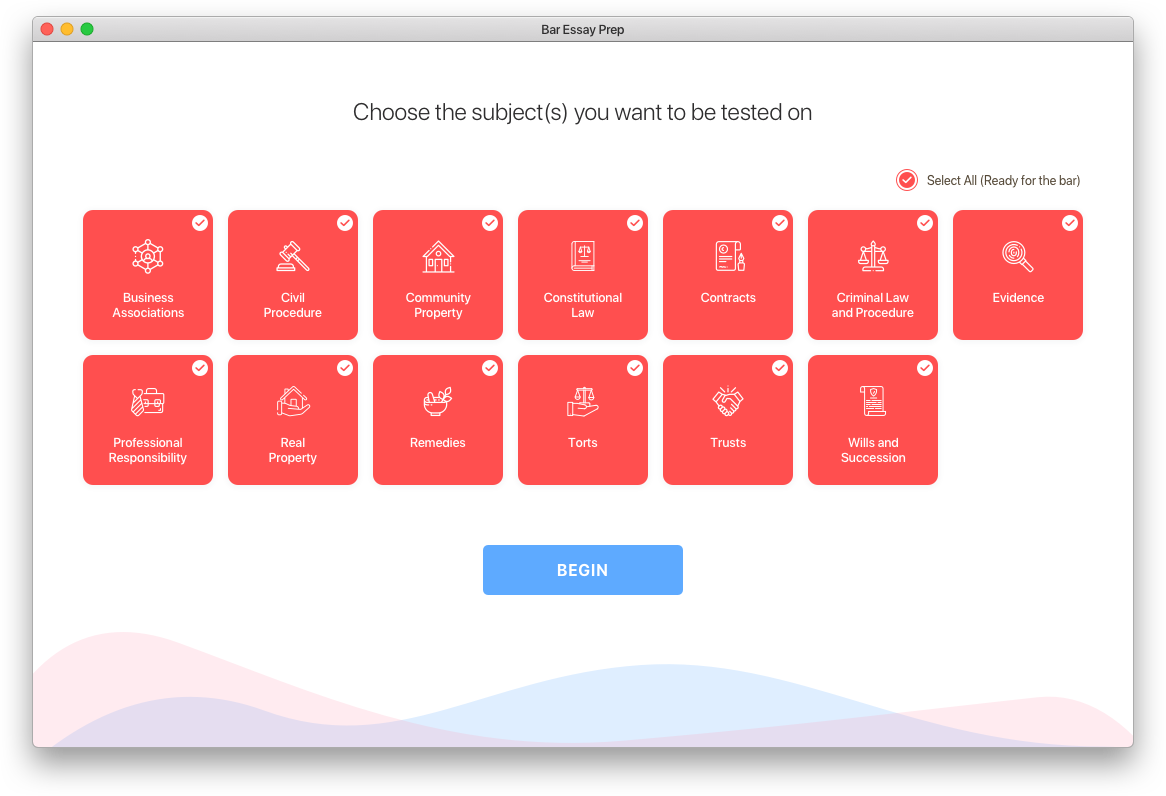Image resolution: width=1166 pixels, height=796 pixels.
Task: Toggle the Select All checkbox
Action: [907, 180]
